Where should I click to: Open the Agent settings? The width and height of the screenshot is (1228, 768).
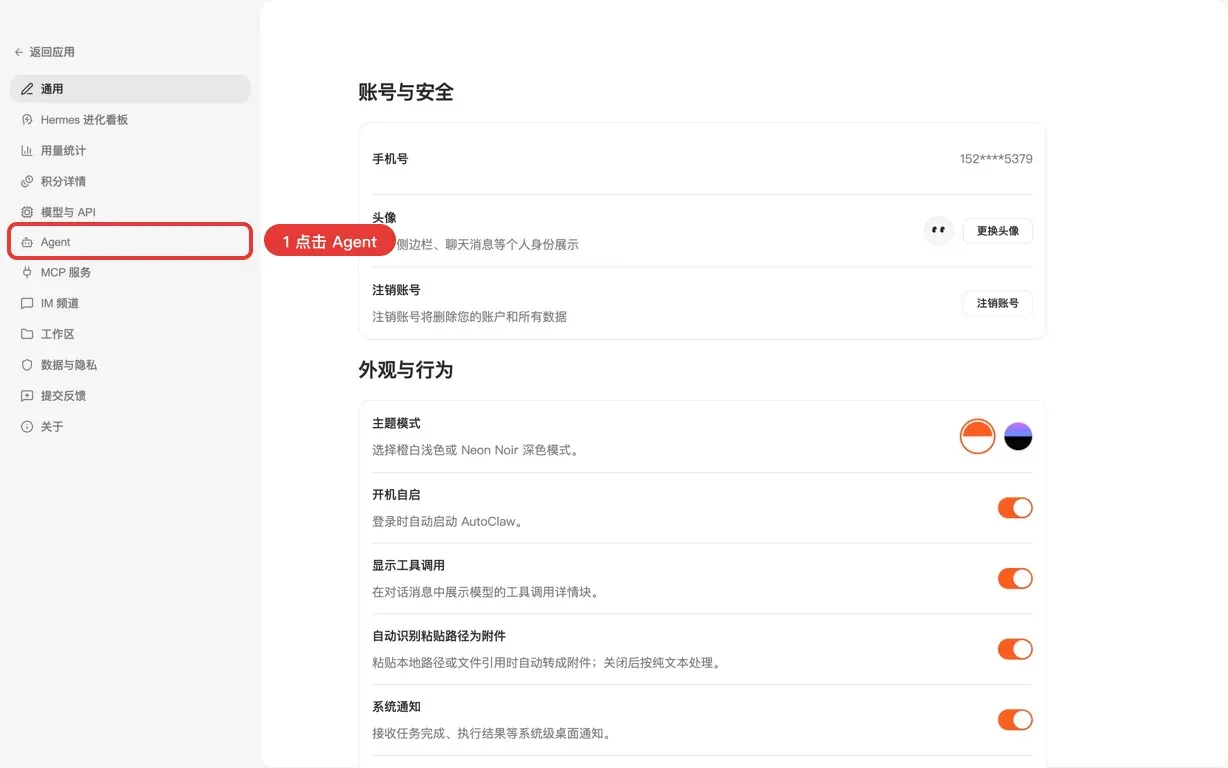point(130,242)
